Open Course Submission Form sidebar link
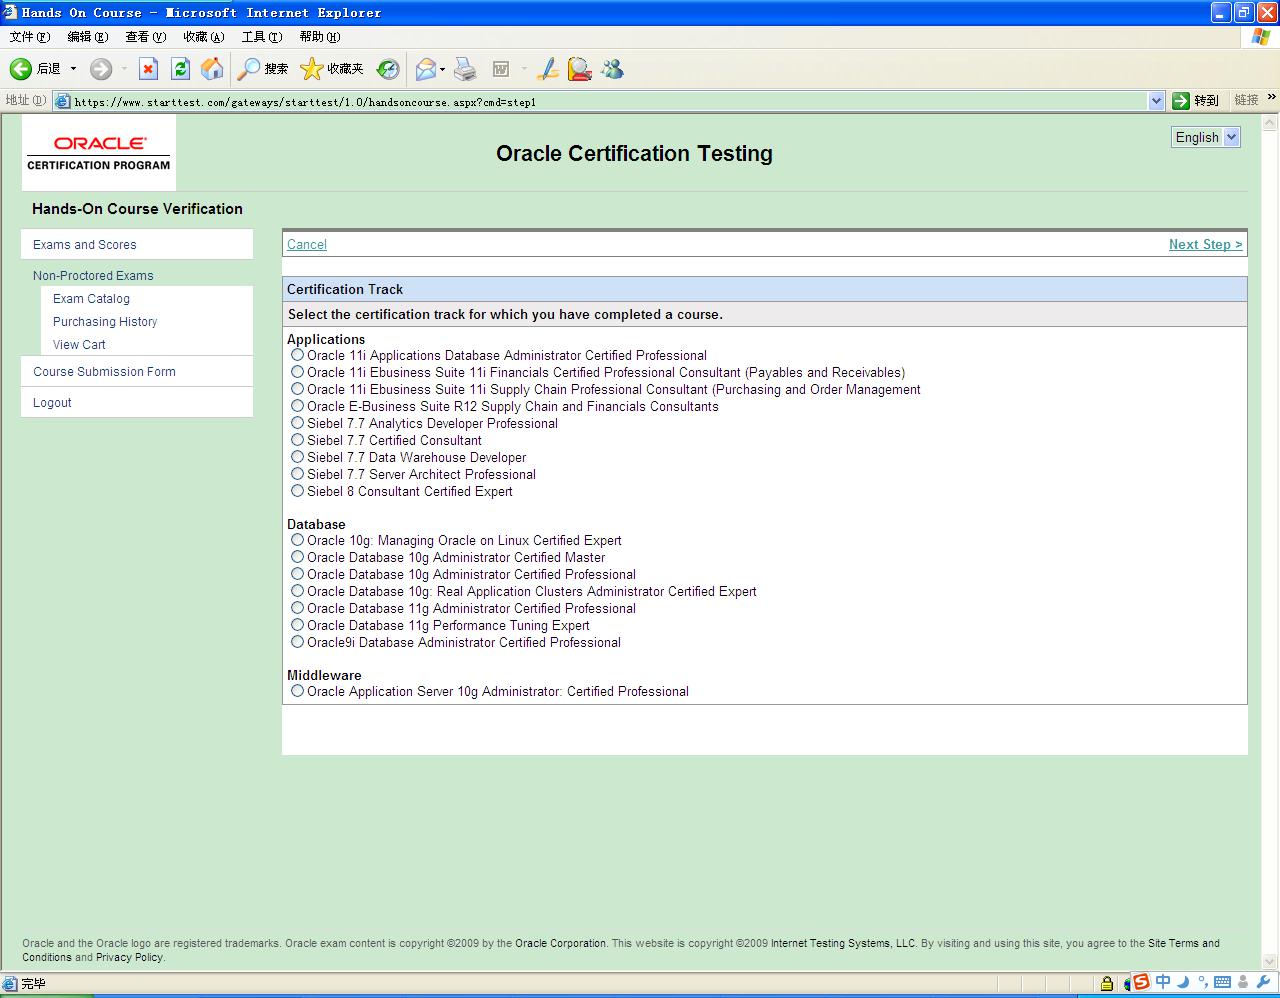 coord(104,371)
